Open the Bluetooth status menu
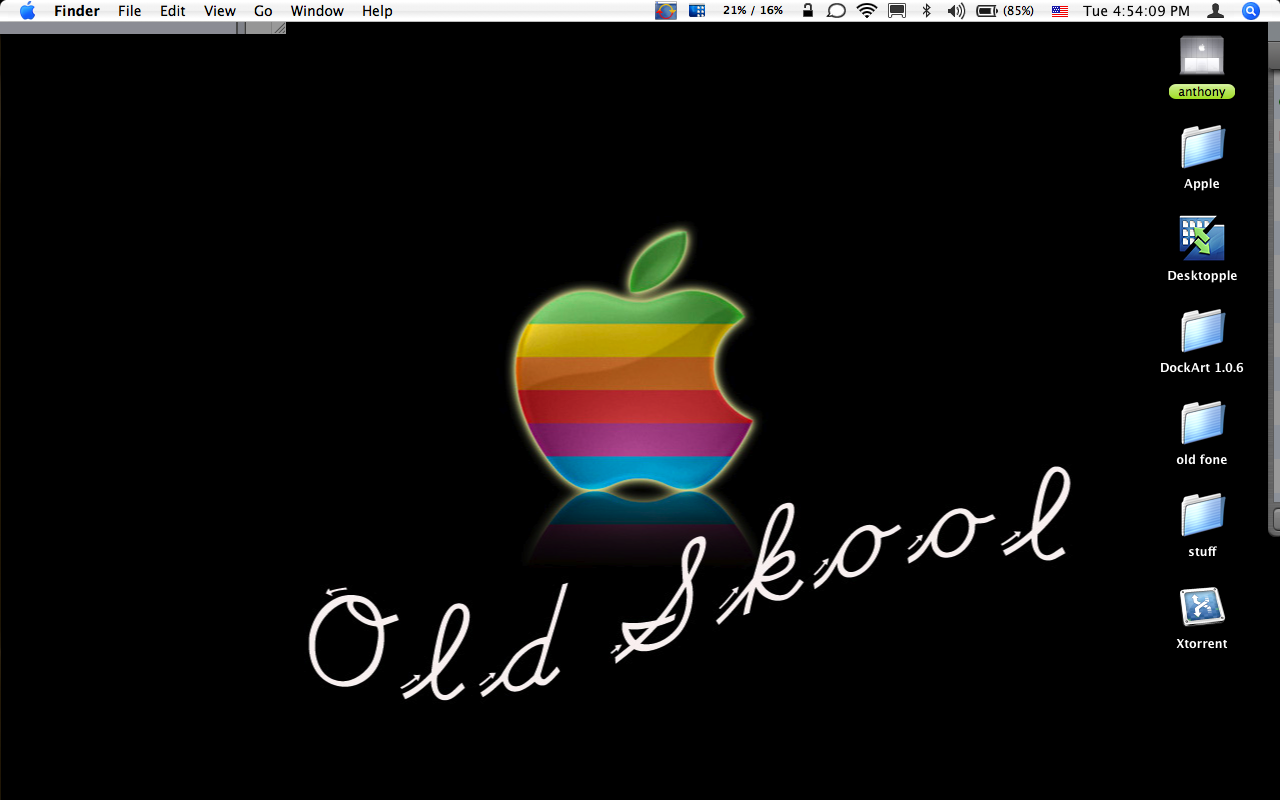The height and width of the screenshot is (800, 1280). (x=926, y=11)
